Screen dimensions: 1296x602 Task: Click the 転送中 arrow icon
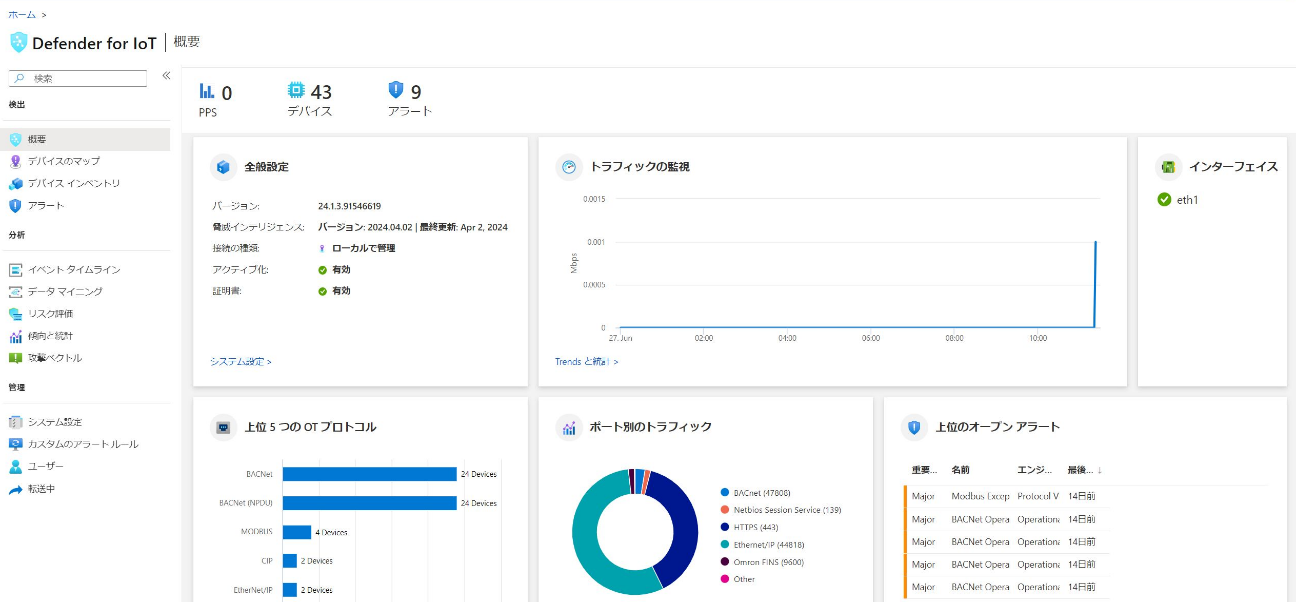point(15,489)
